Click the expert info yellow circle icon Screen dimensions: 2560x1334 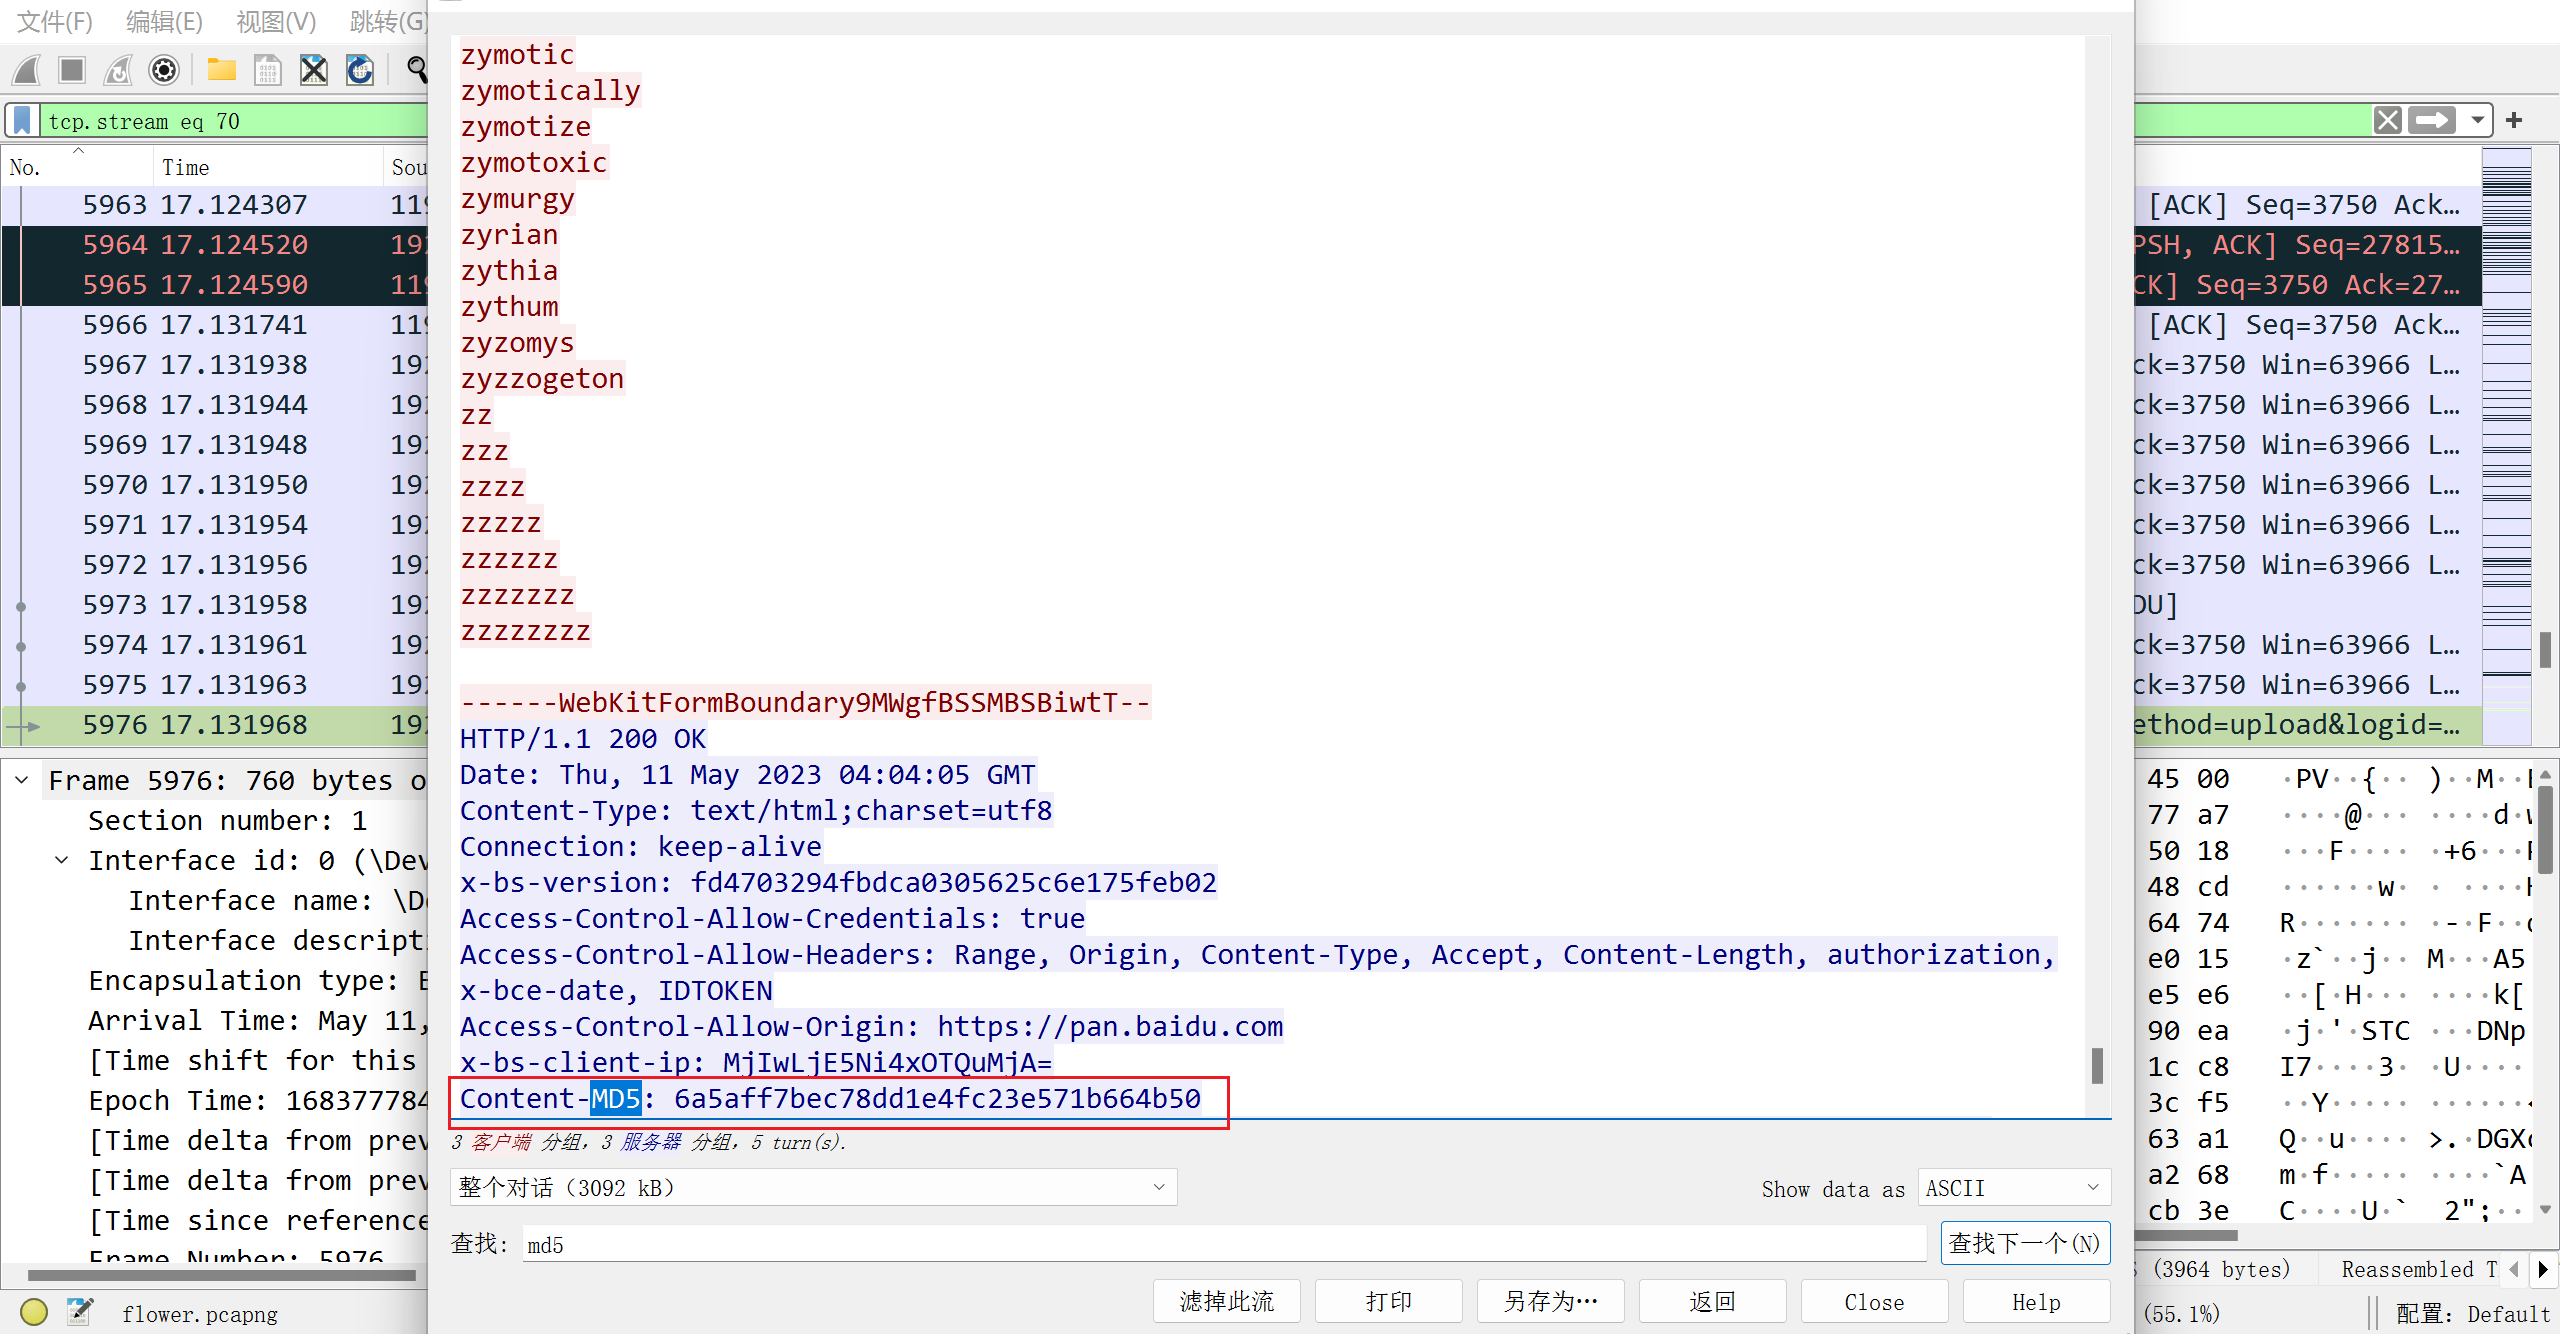pos(34,1312)
